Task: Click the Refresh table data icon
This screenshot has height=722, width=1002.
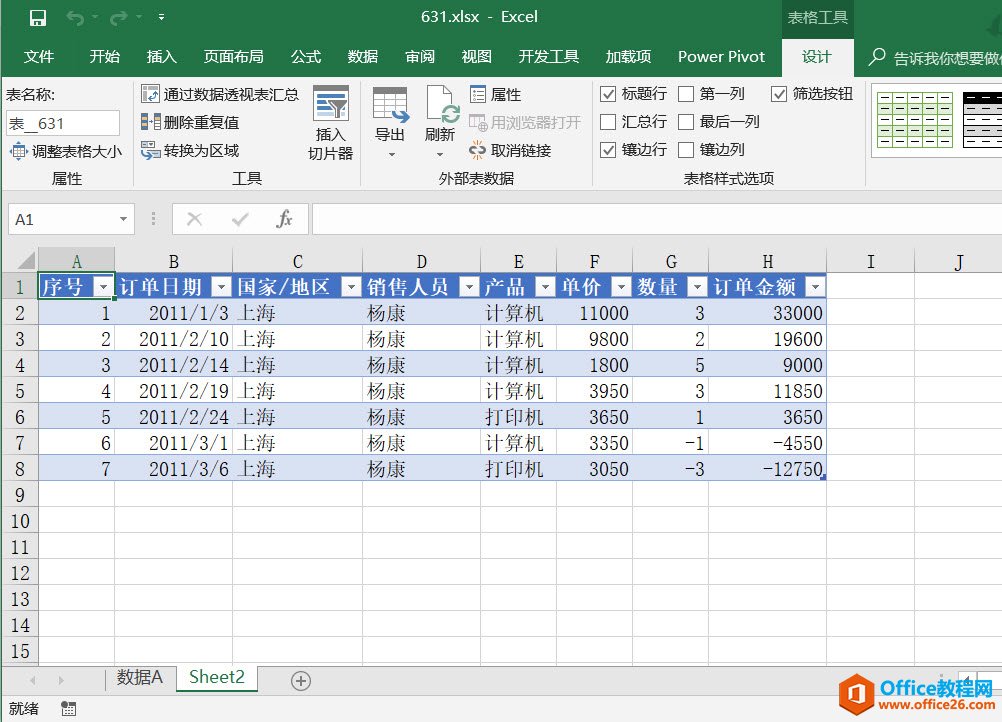Action: [x=440, y=105]
